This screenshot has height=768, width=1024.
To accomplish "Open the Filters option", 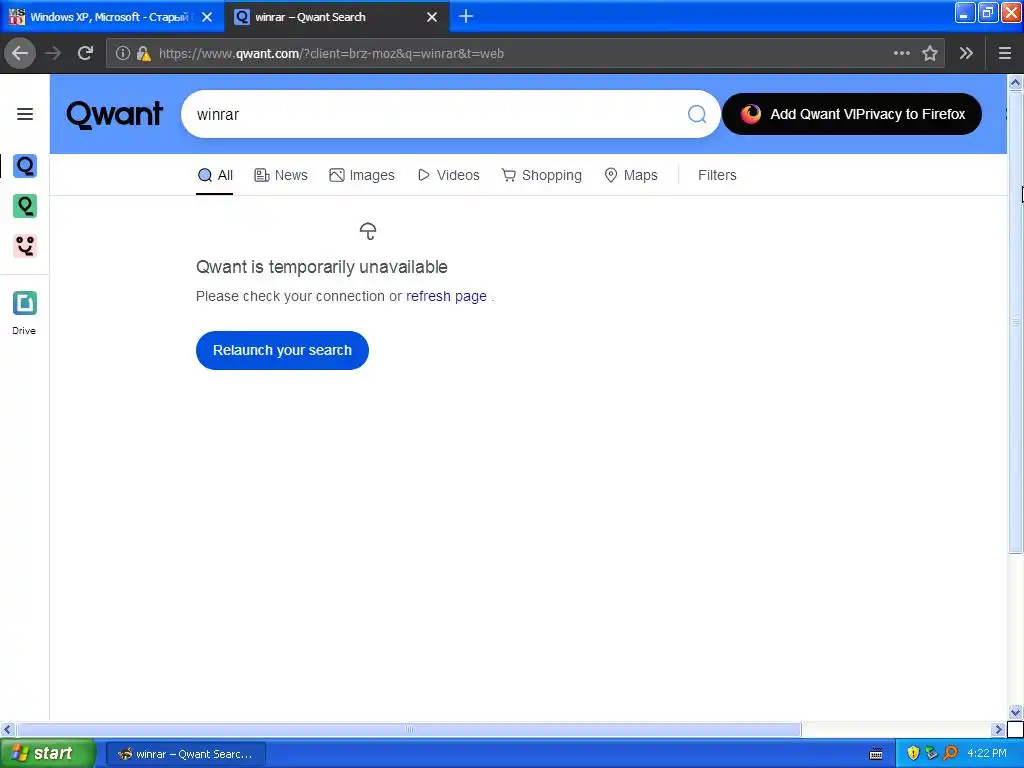I will click(717, 175).
